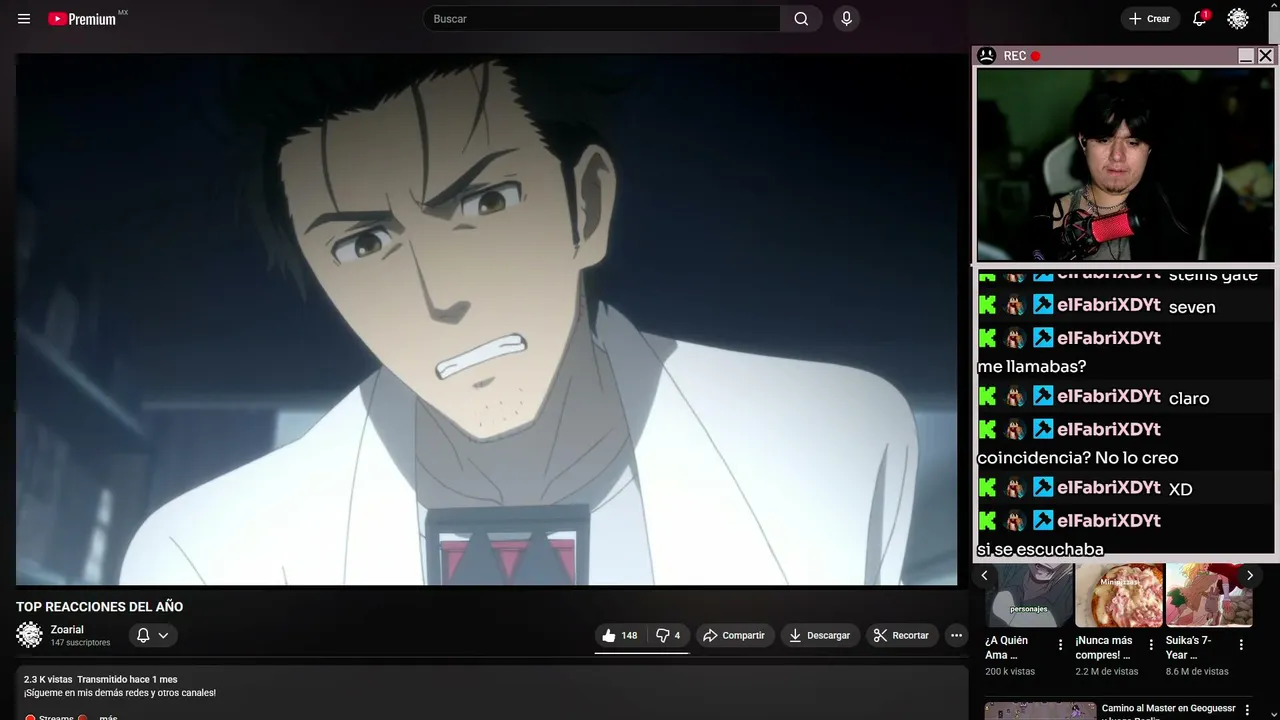Open the '¿A Quién Ama' video thumbnail
1280x720 pixels.
[x=1029, y=596]
